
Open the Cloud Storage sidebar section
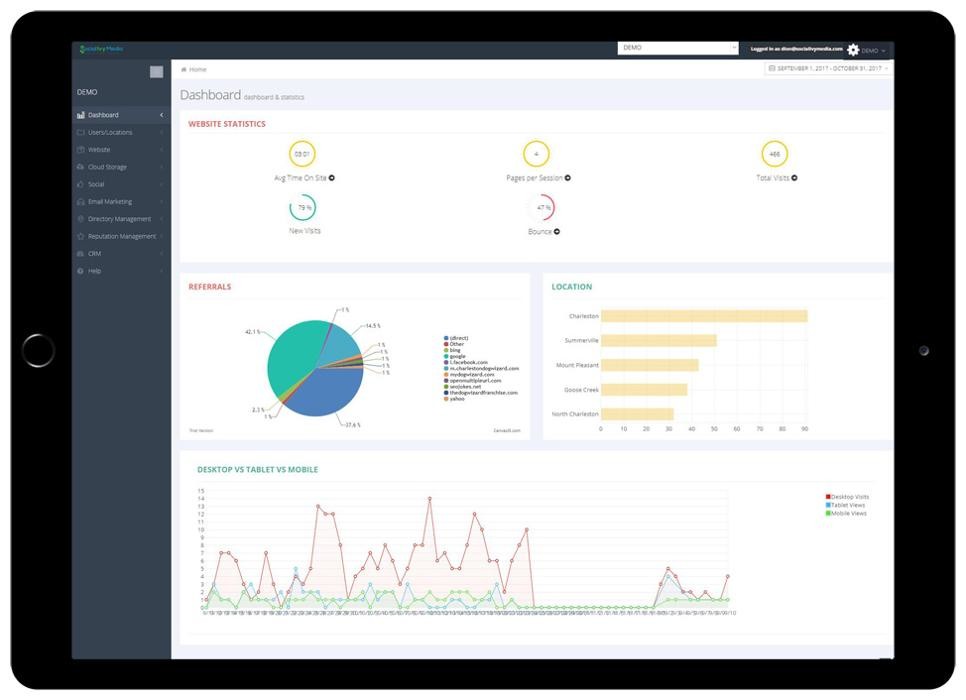107,167
